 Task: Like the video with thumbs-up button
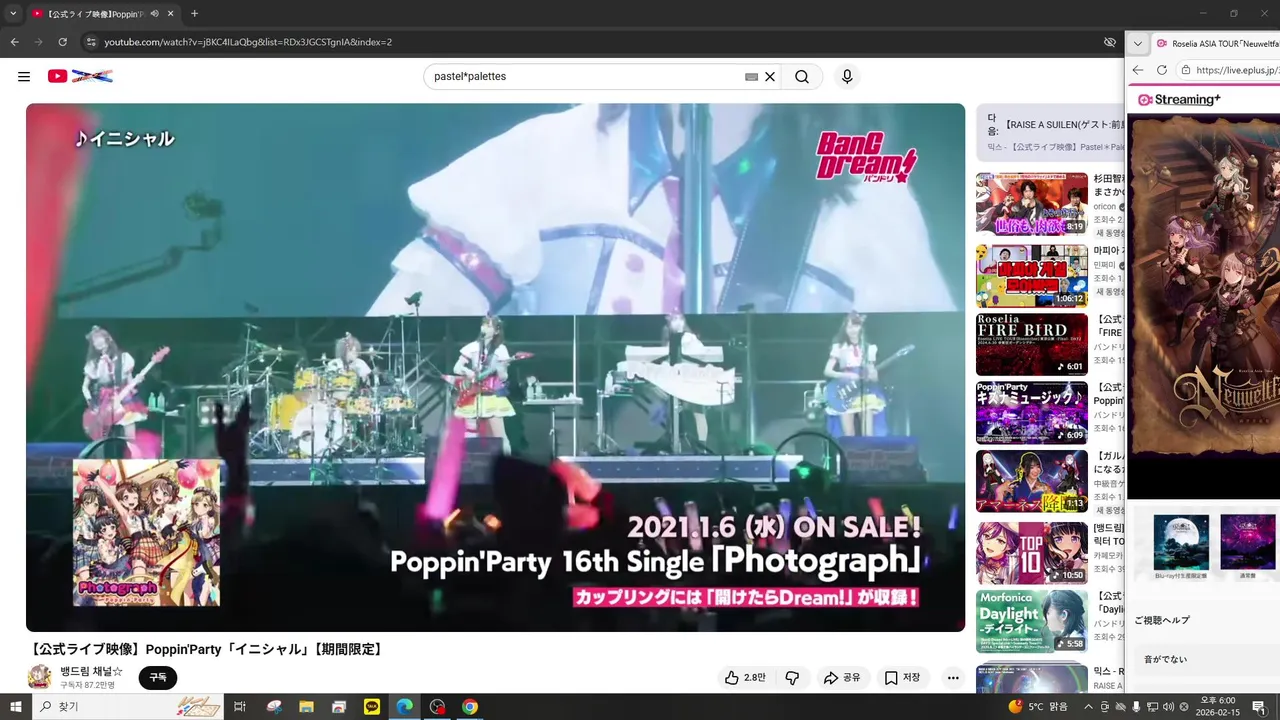point(746,677)
